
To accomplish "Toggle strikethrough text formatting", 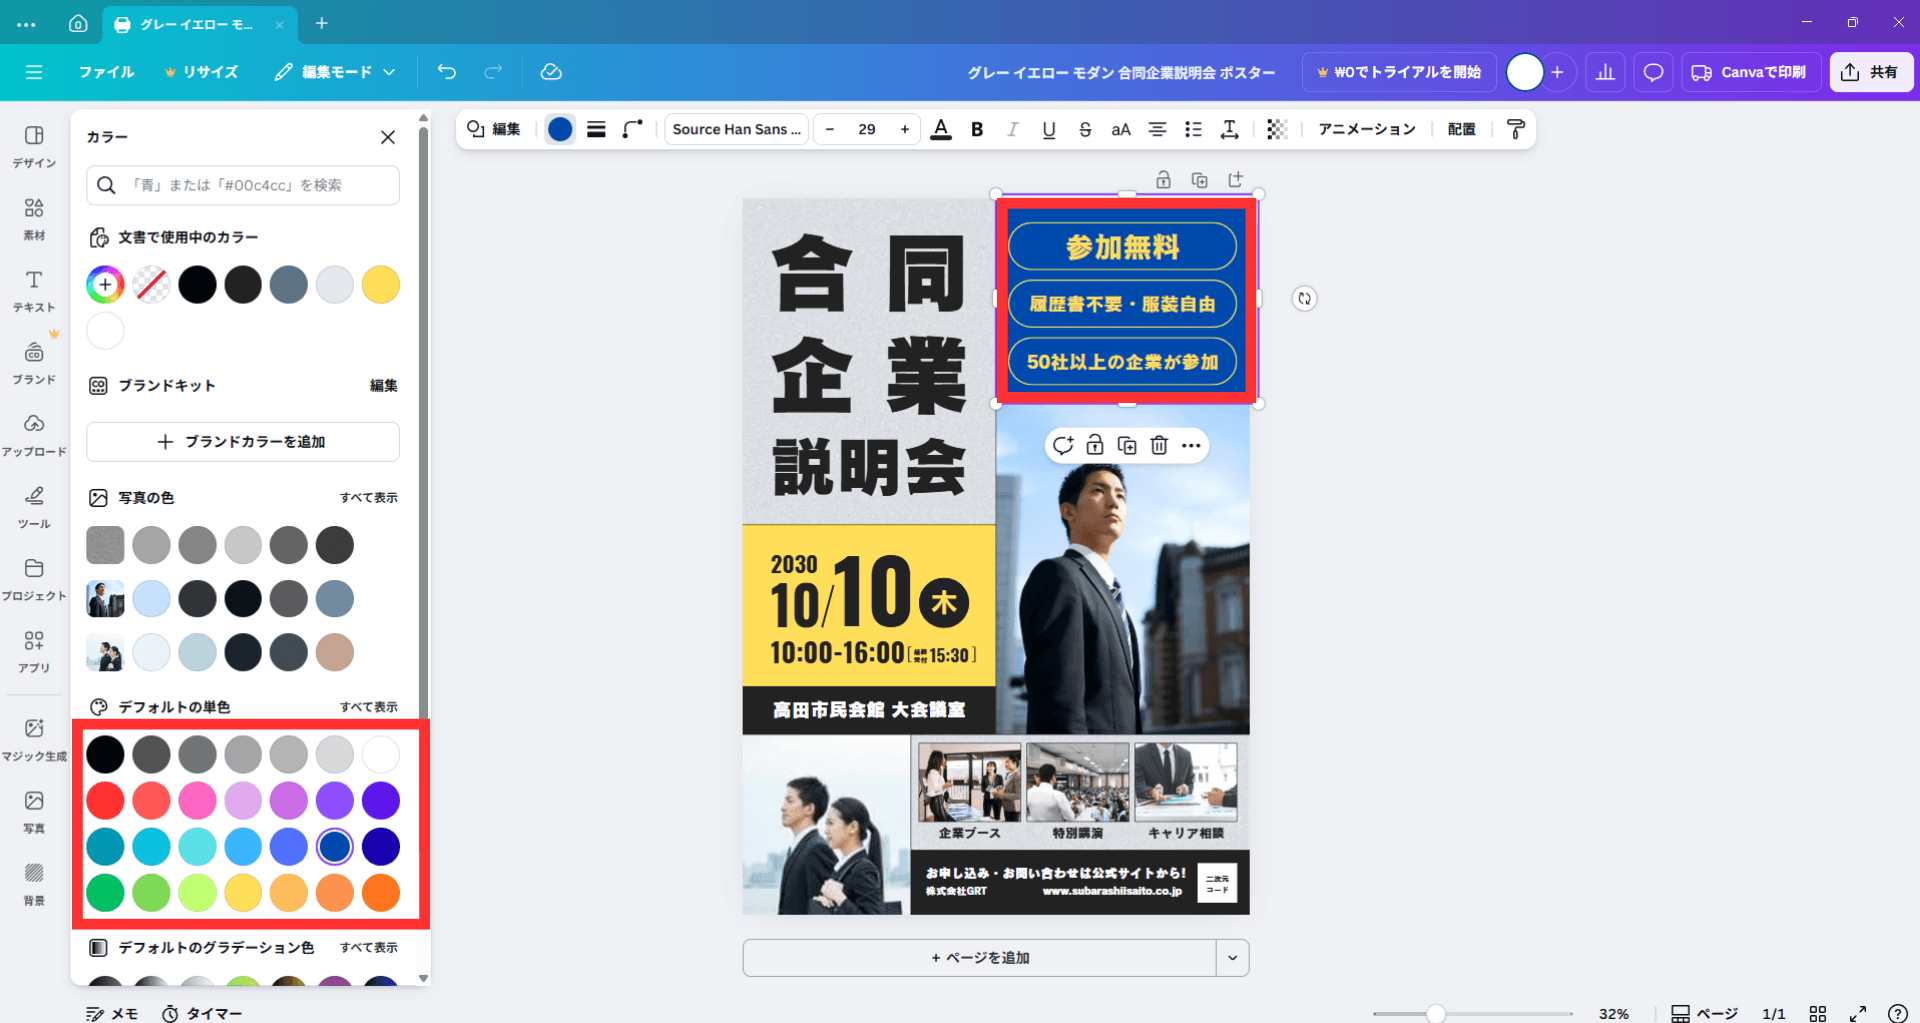I will (x=1085, y=129).
